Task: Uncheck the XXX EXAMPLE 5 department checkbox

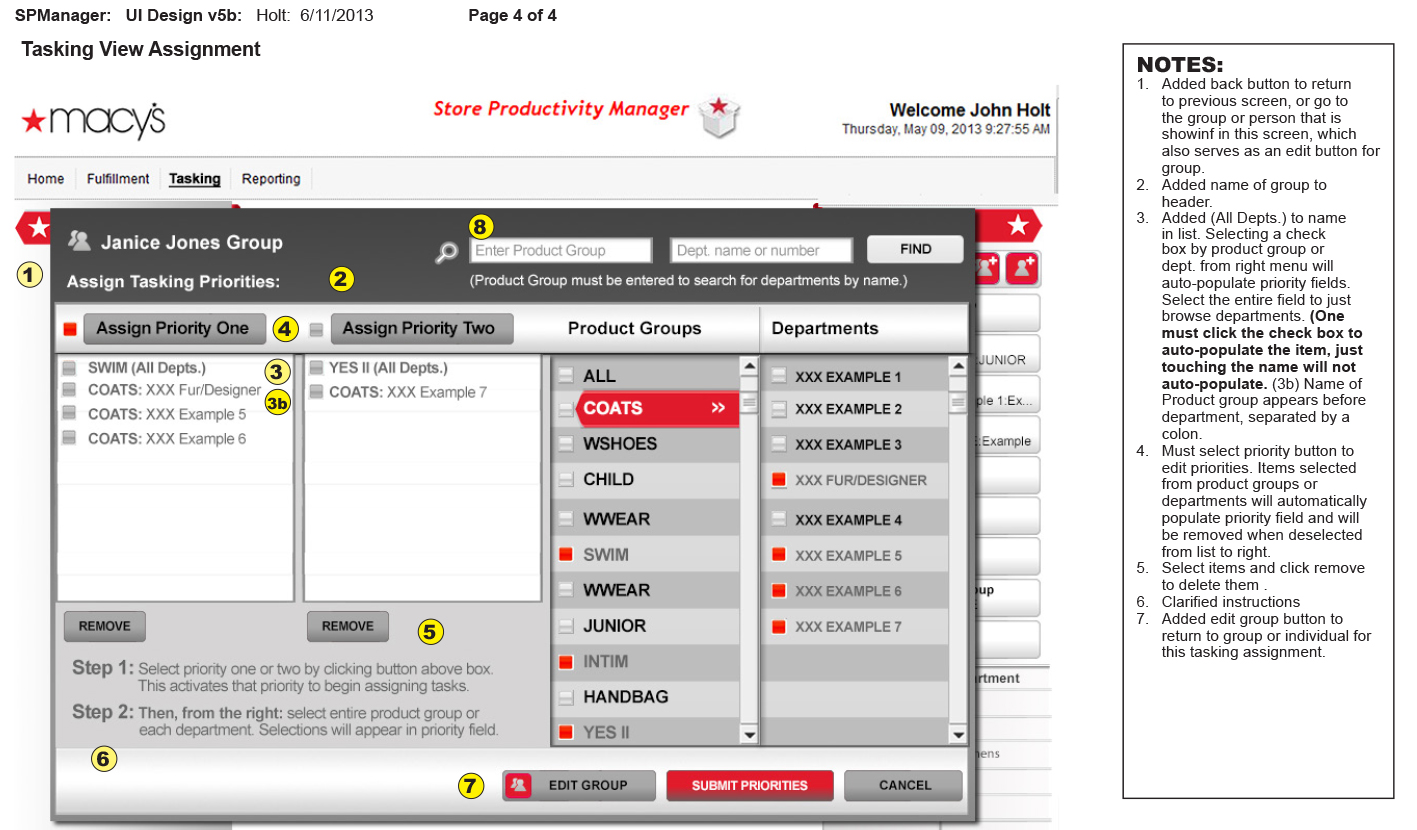Action: pos(779,555)
